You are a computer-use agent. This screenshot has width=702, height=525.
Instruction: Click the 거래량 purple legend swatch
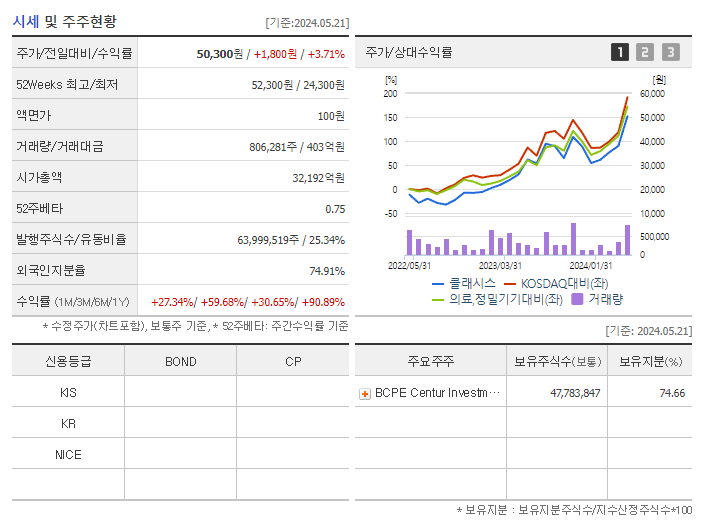point(578,299)
